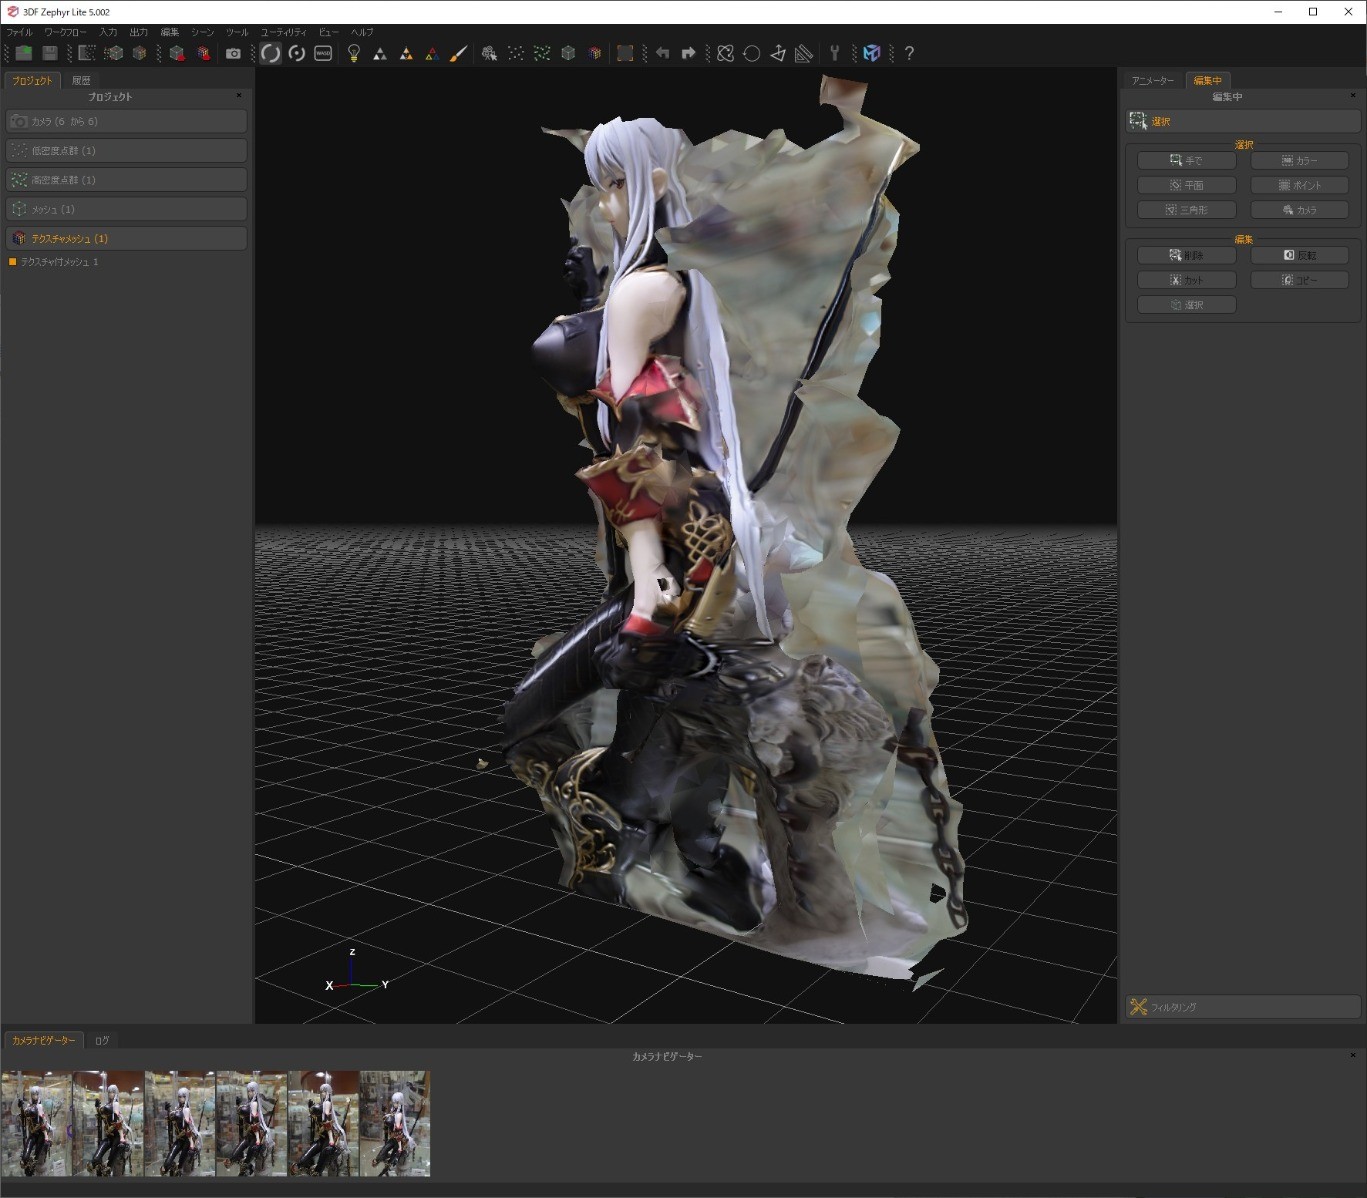Click the カラー selection button

coord(1300,160)
